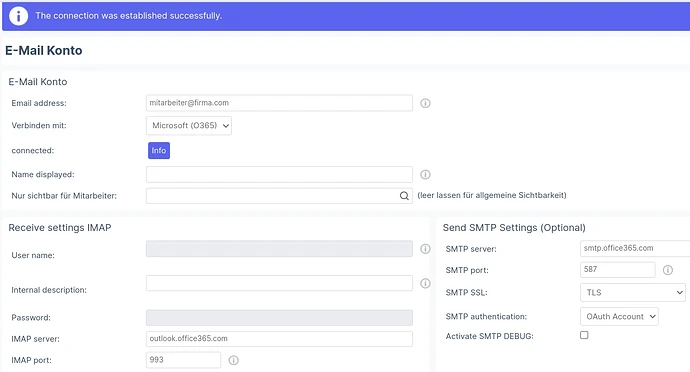The width and height of the screenshot is (690, 372).
Task: Focus the Name displayed text field
Action: pyautogui.click(x=279, y=174)
